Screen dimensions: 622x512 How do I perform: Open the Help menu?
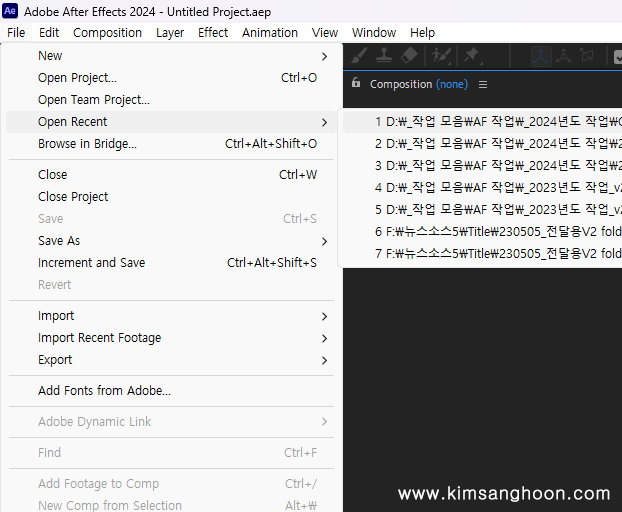422,33
